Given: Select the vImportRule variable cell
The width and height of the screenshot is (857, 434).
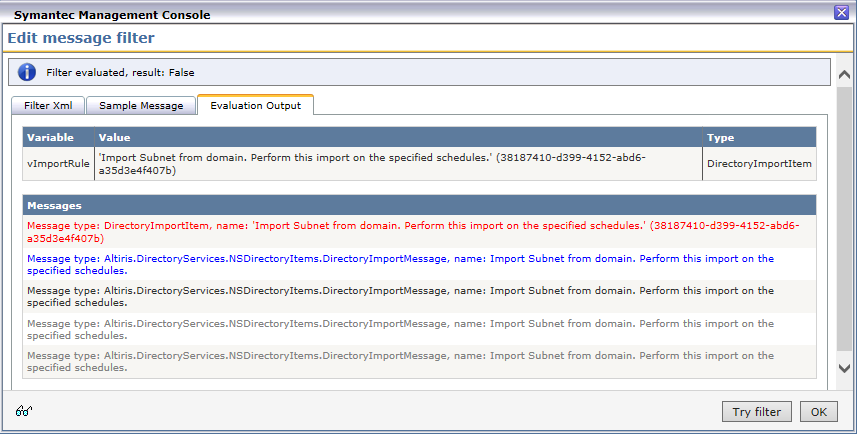Looking at the screenshot, I should tap(58, 163).
